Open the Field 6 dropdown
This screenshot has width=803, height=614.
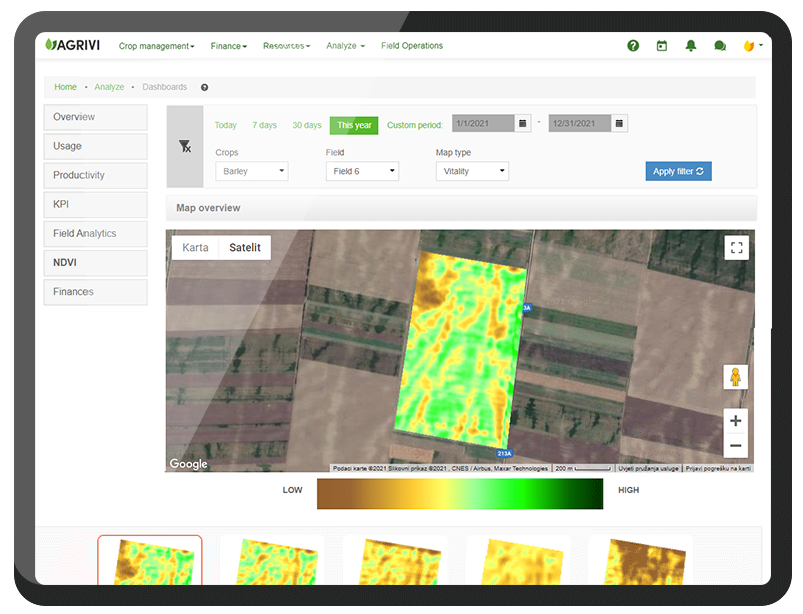tap(362, 171)
